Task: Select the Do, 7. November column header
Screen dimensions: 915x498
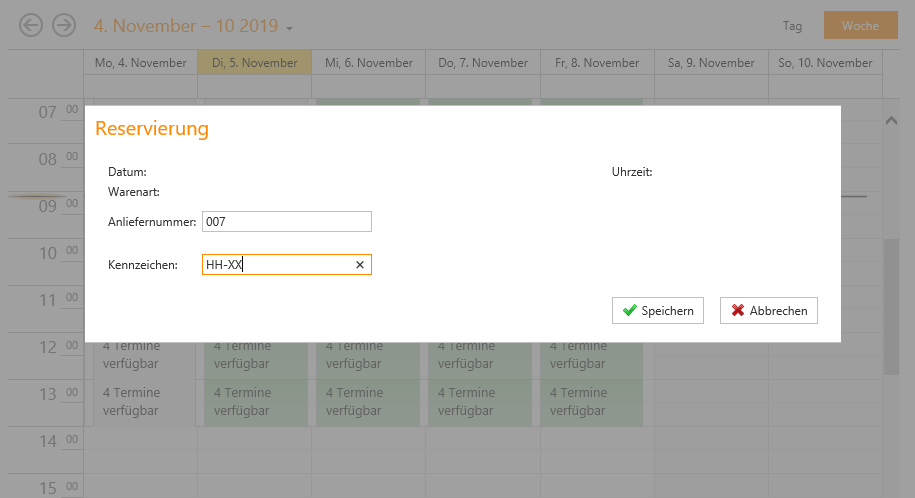Action: coord(483,62)
